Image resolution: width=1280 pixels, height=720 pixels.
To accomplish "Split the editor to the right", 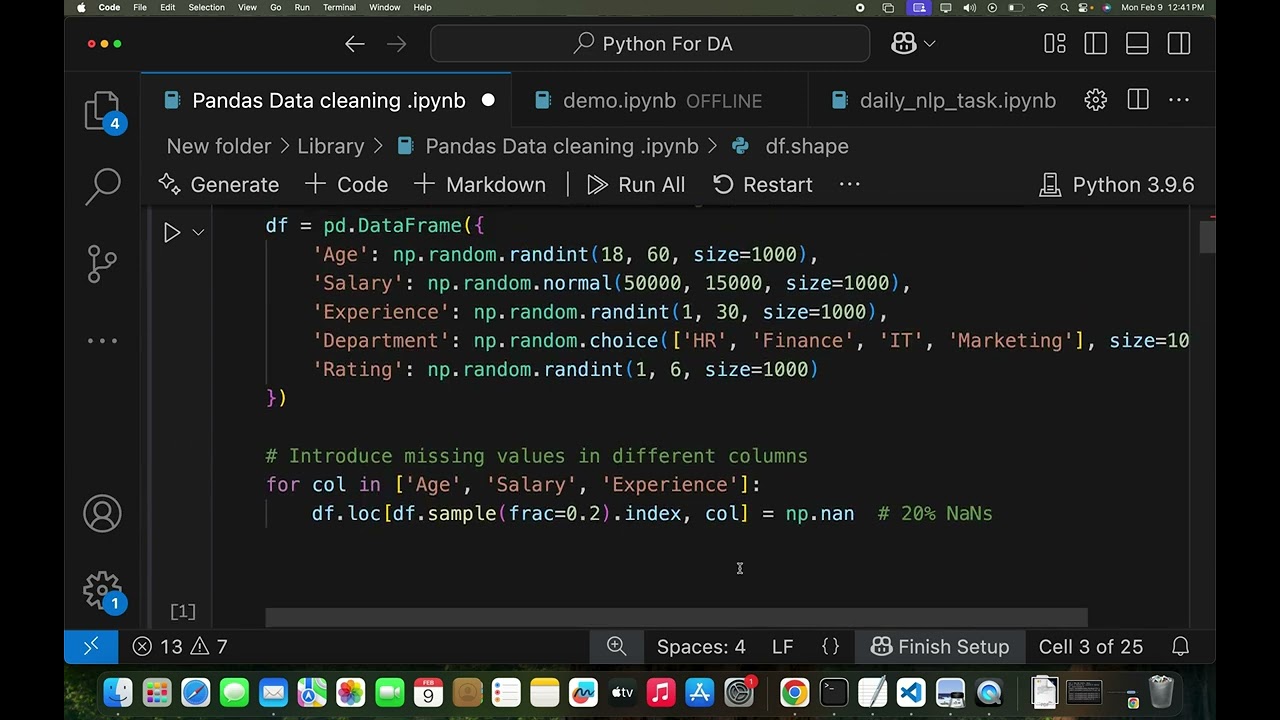I will (1138, 100).
